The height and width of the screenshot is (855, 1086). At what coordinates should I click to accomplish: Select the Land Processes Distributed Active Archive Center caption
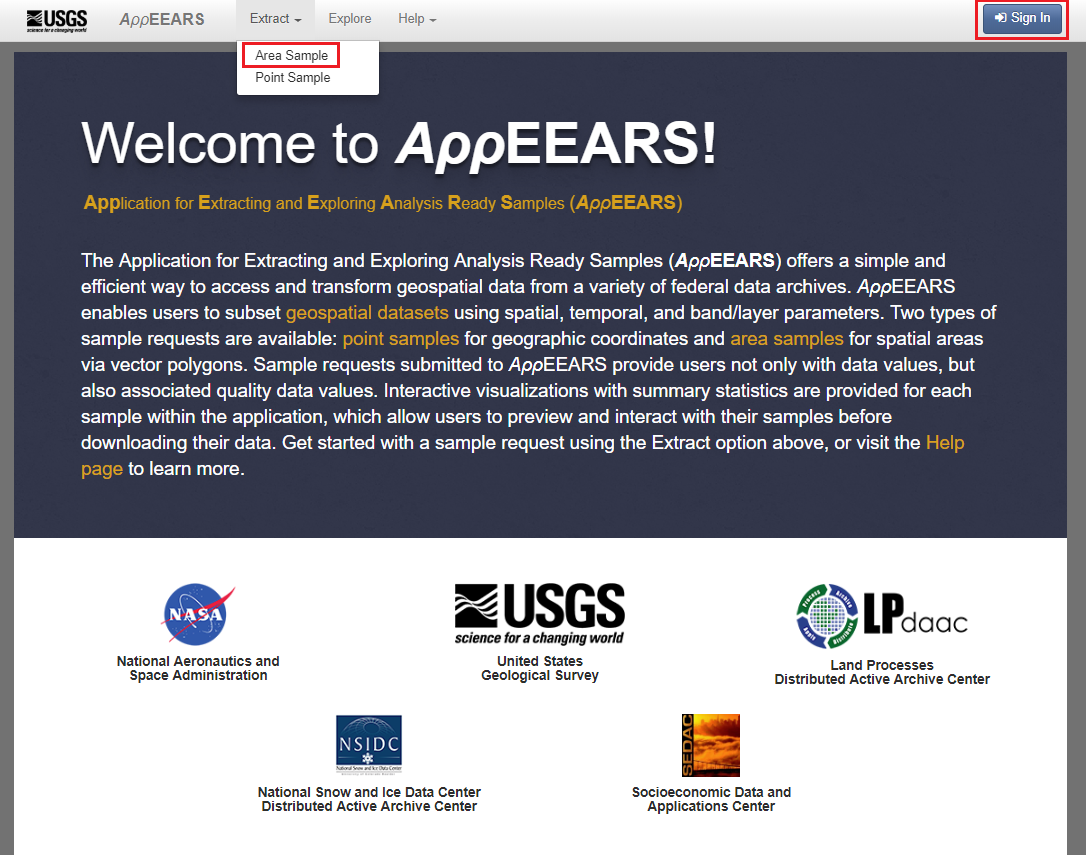(882, 672)
